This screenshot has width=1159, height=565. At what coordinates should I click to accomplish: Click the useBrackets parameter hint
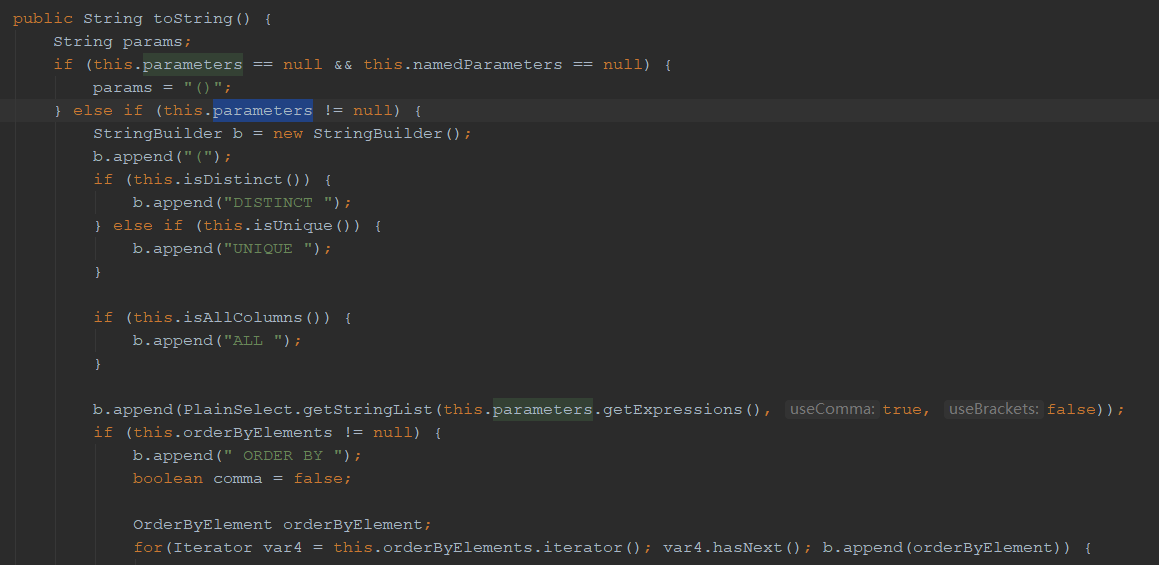tap(994, 409)
